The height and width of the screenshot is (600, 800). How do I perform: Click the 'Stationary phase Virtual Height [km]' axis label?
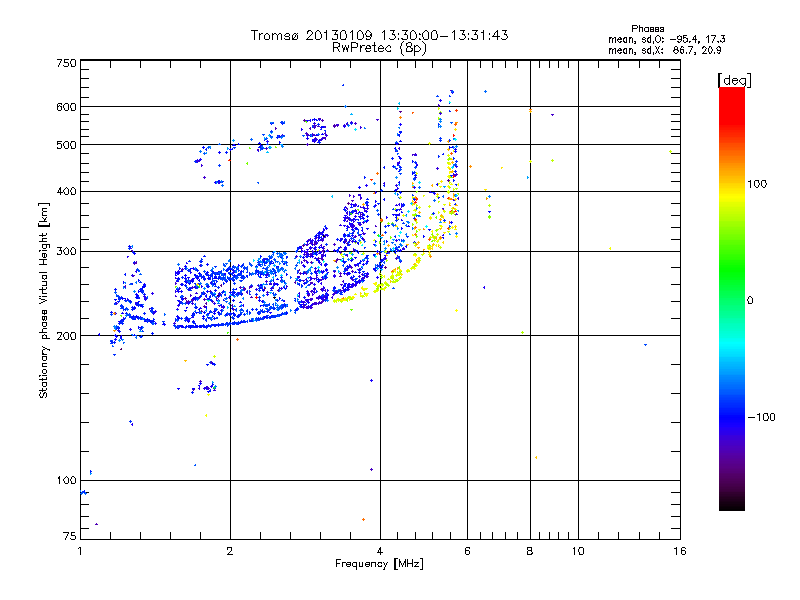[x=44, y=300]
